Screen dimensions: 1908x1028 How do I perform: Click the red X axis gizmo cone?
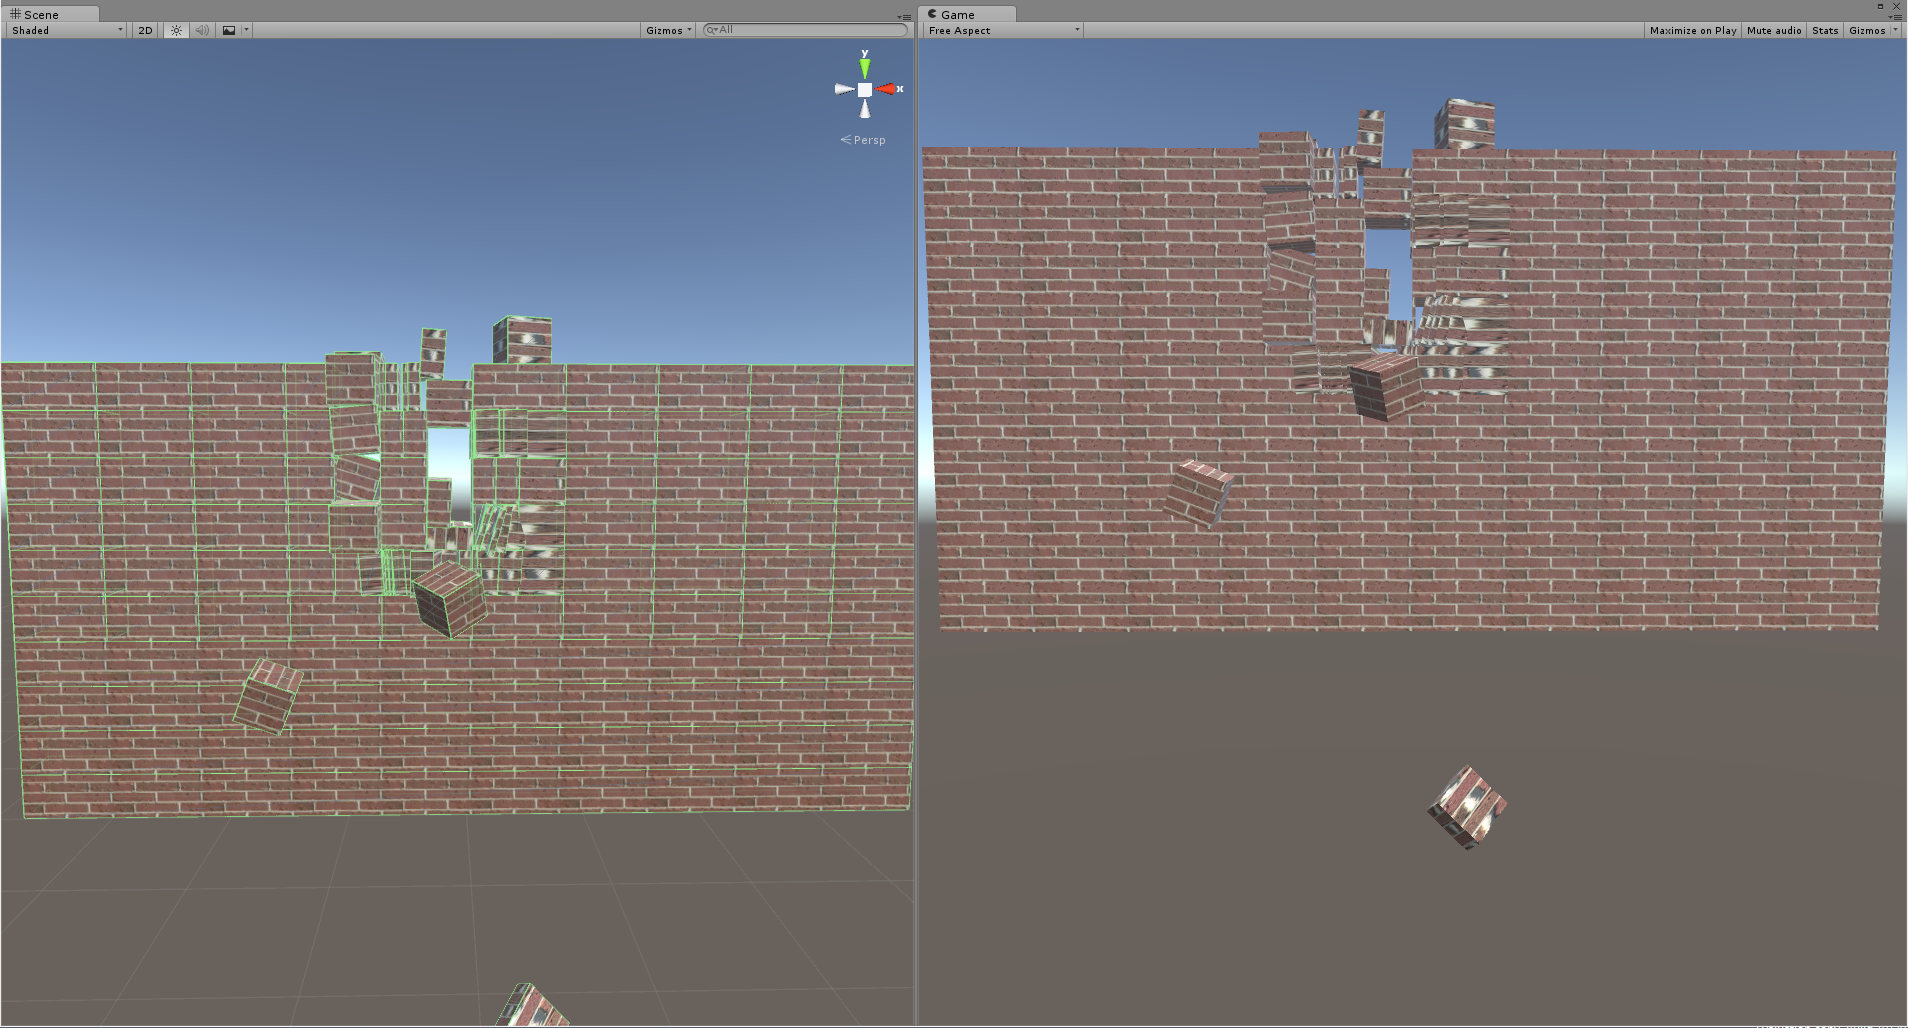(887, 89)
